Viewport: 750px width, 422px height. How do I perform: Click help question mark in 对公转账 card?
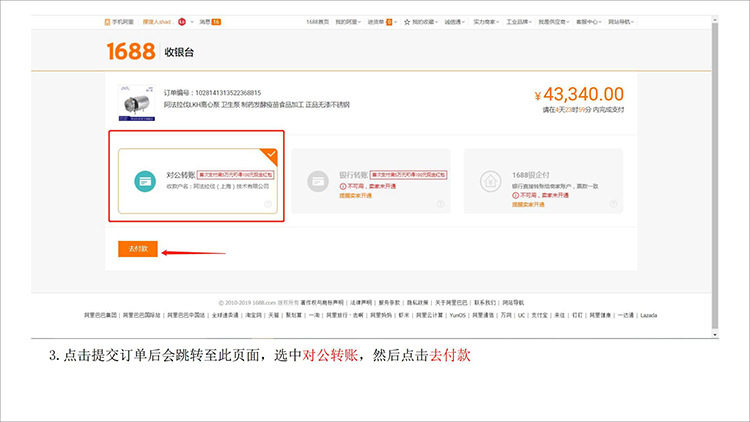pyautogui.click(x=268, y=204)
